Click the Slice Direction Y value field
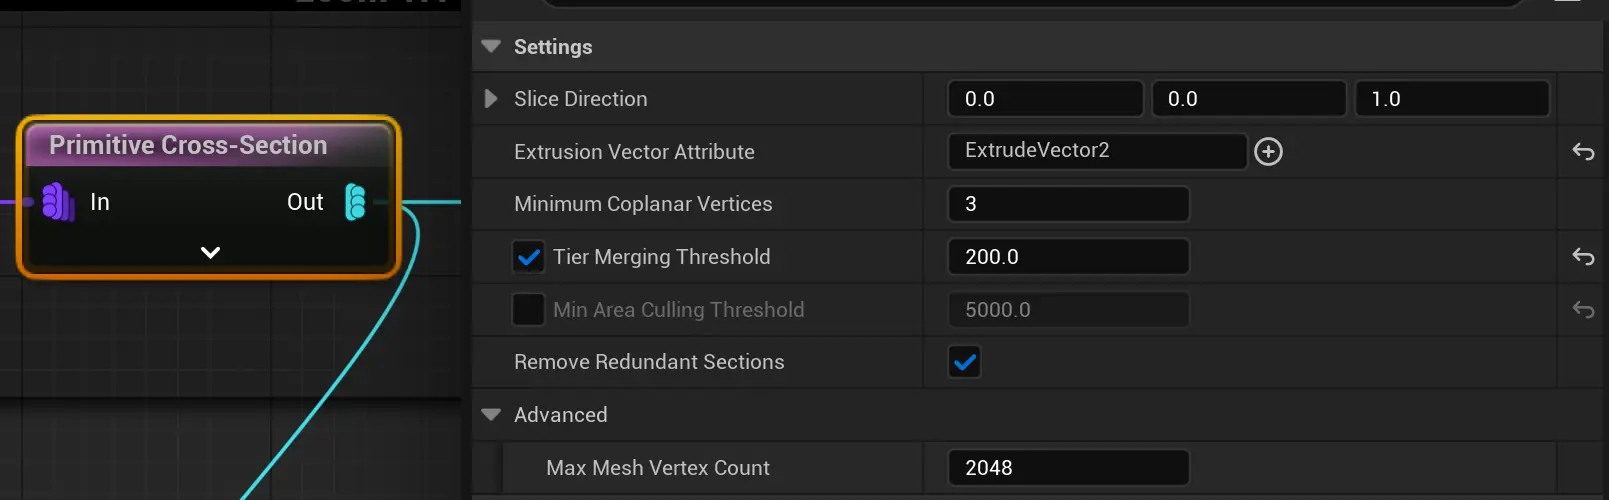 coord(1248,99)
